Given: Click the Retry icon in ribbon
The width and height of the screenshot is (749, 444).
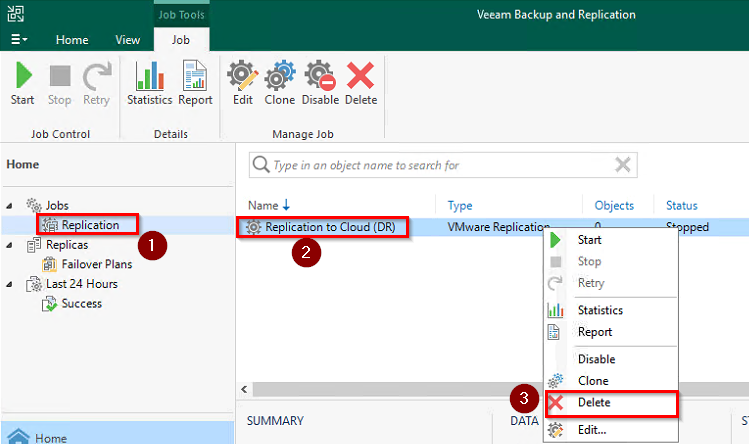Looking at the screenshot, I should [96, 76].
